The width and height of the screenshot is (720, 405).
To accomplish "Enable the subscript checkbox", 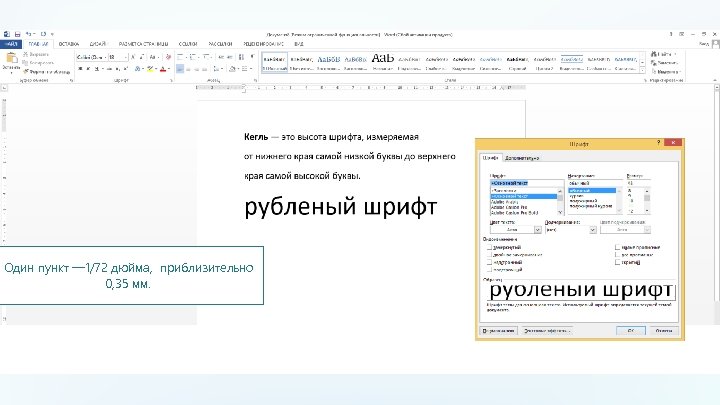I will [489, 270].
